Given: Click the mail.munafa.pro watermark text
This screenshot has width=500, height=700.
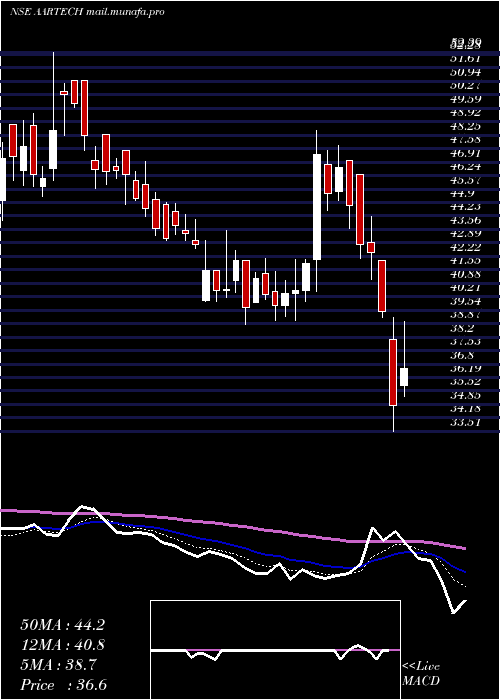Looking at the screenshot, I should coord(125,12).
